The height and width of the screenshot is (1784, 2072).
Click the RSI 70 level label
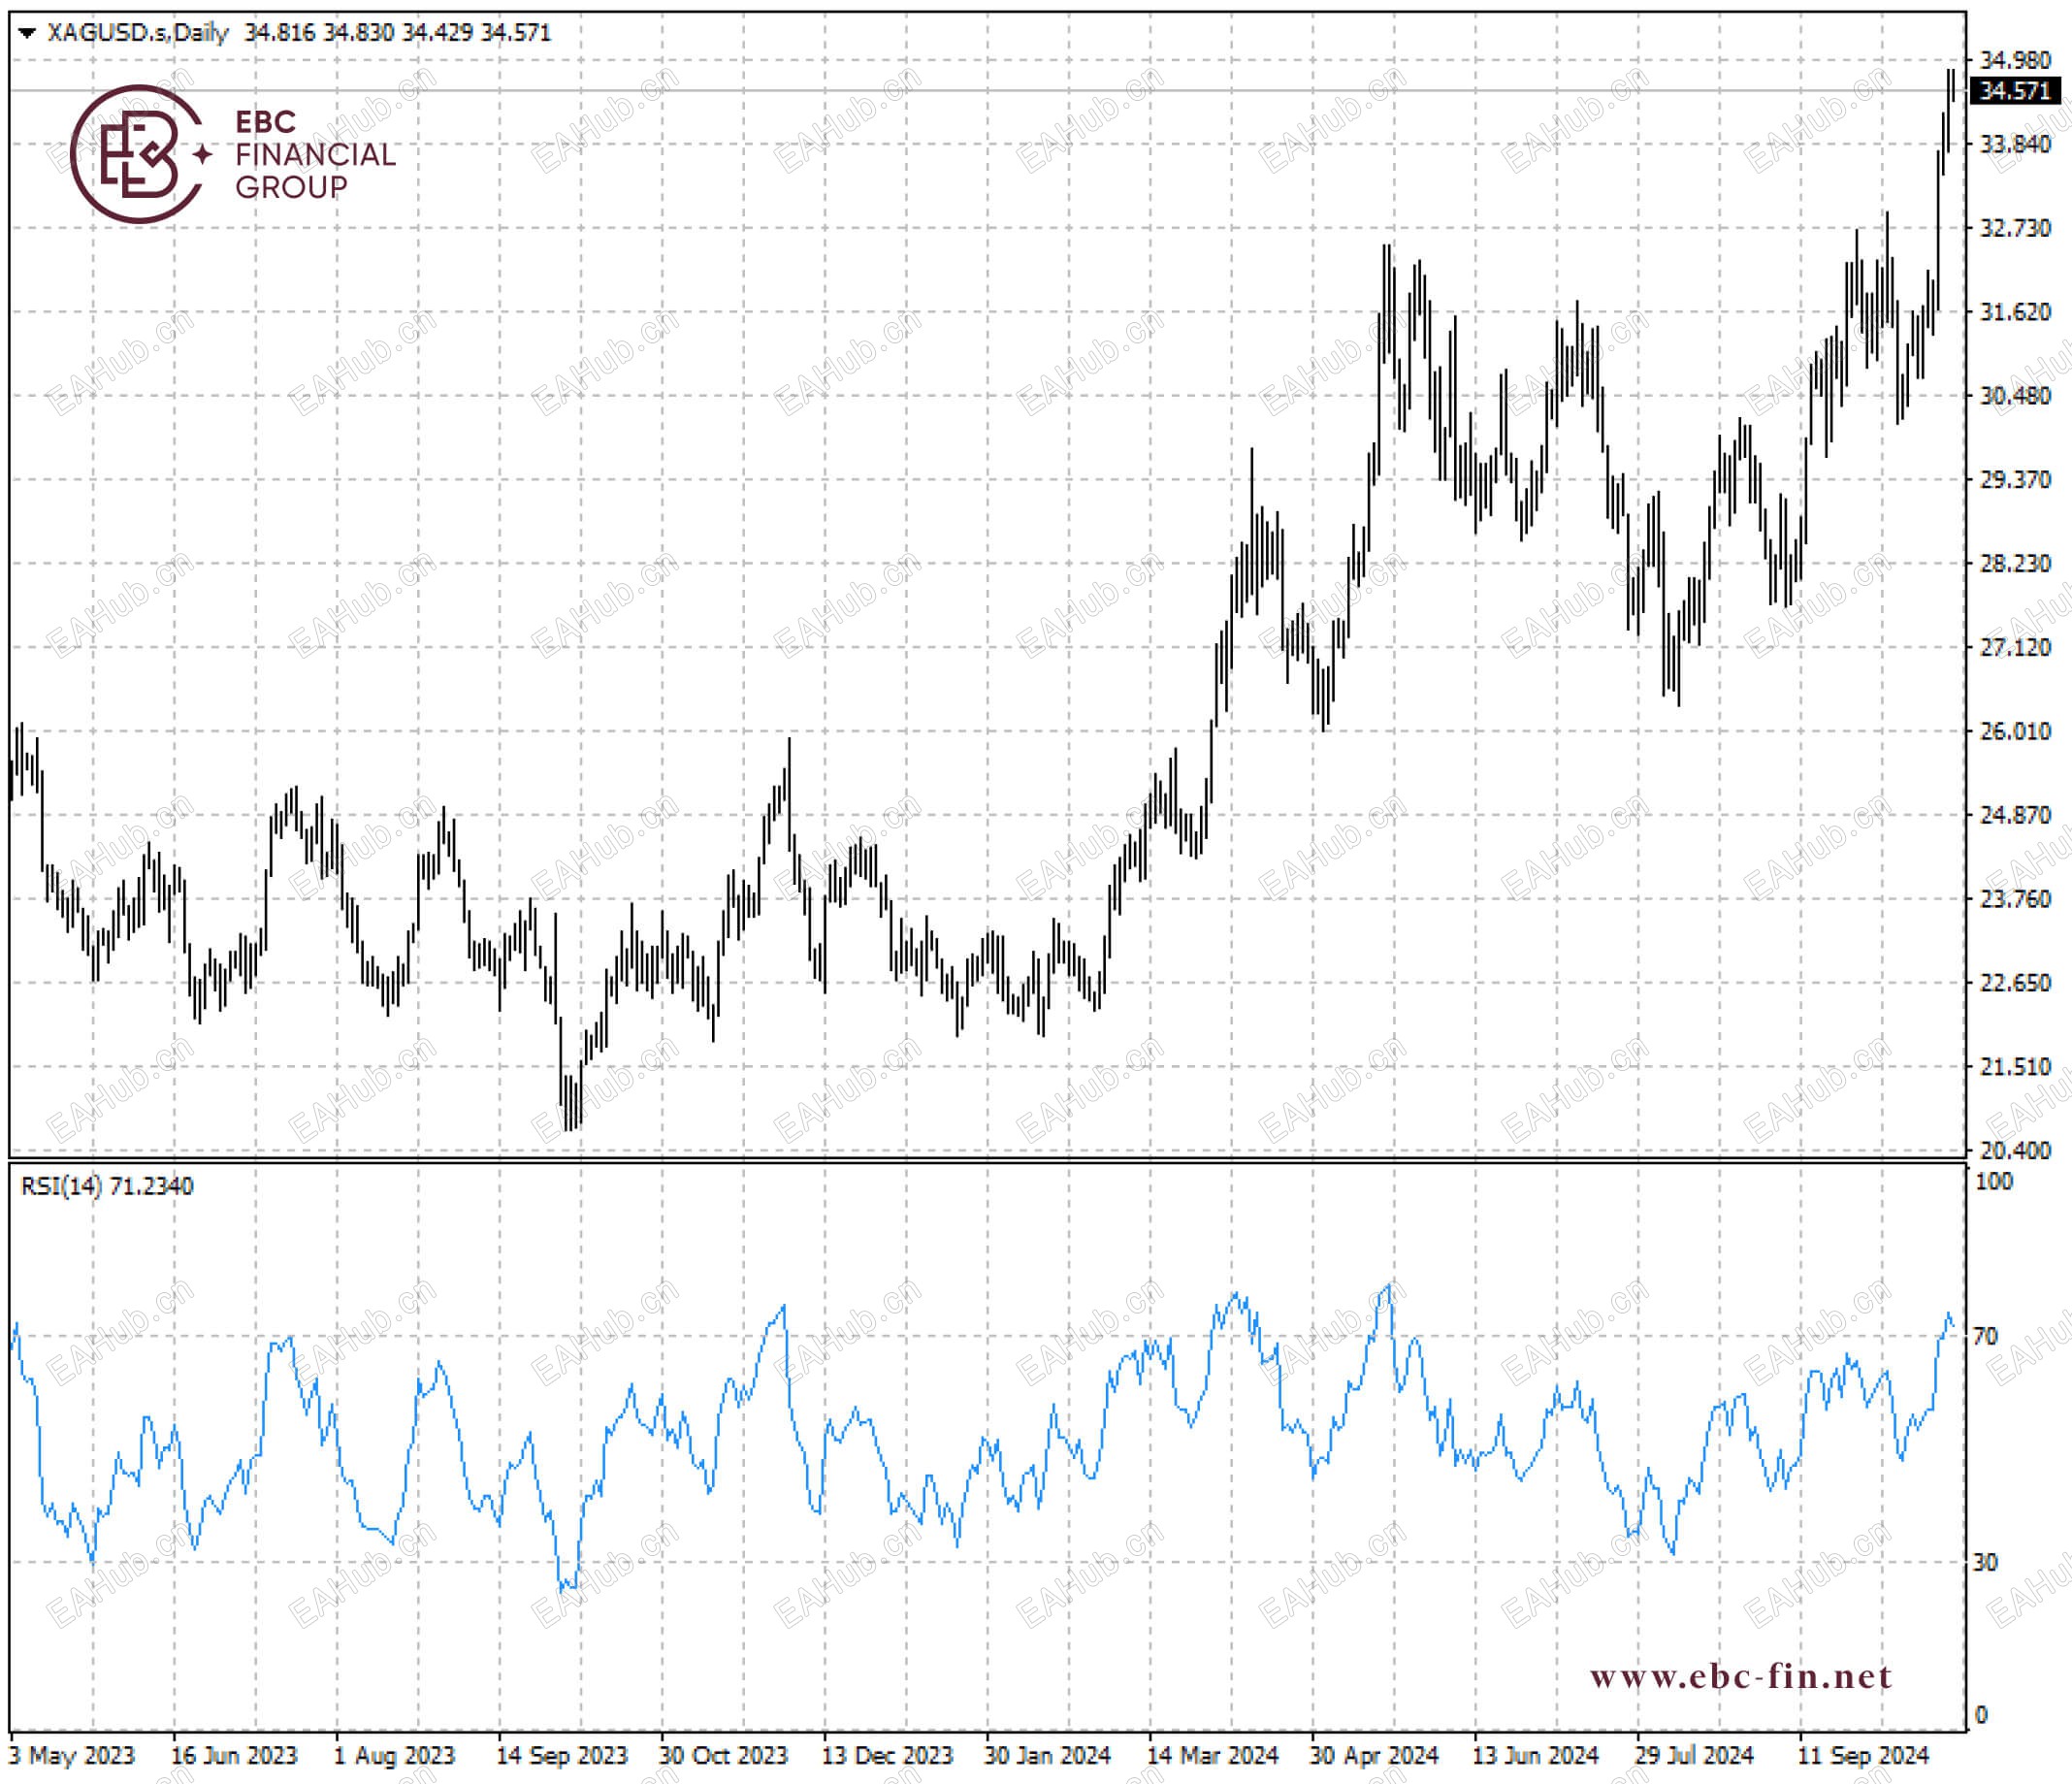pyautogui.click(x=1985, y=1336)
